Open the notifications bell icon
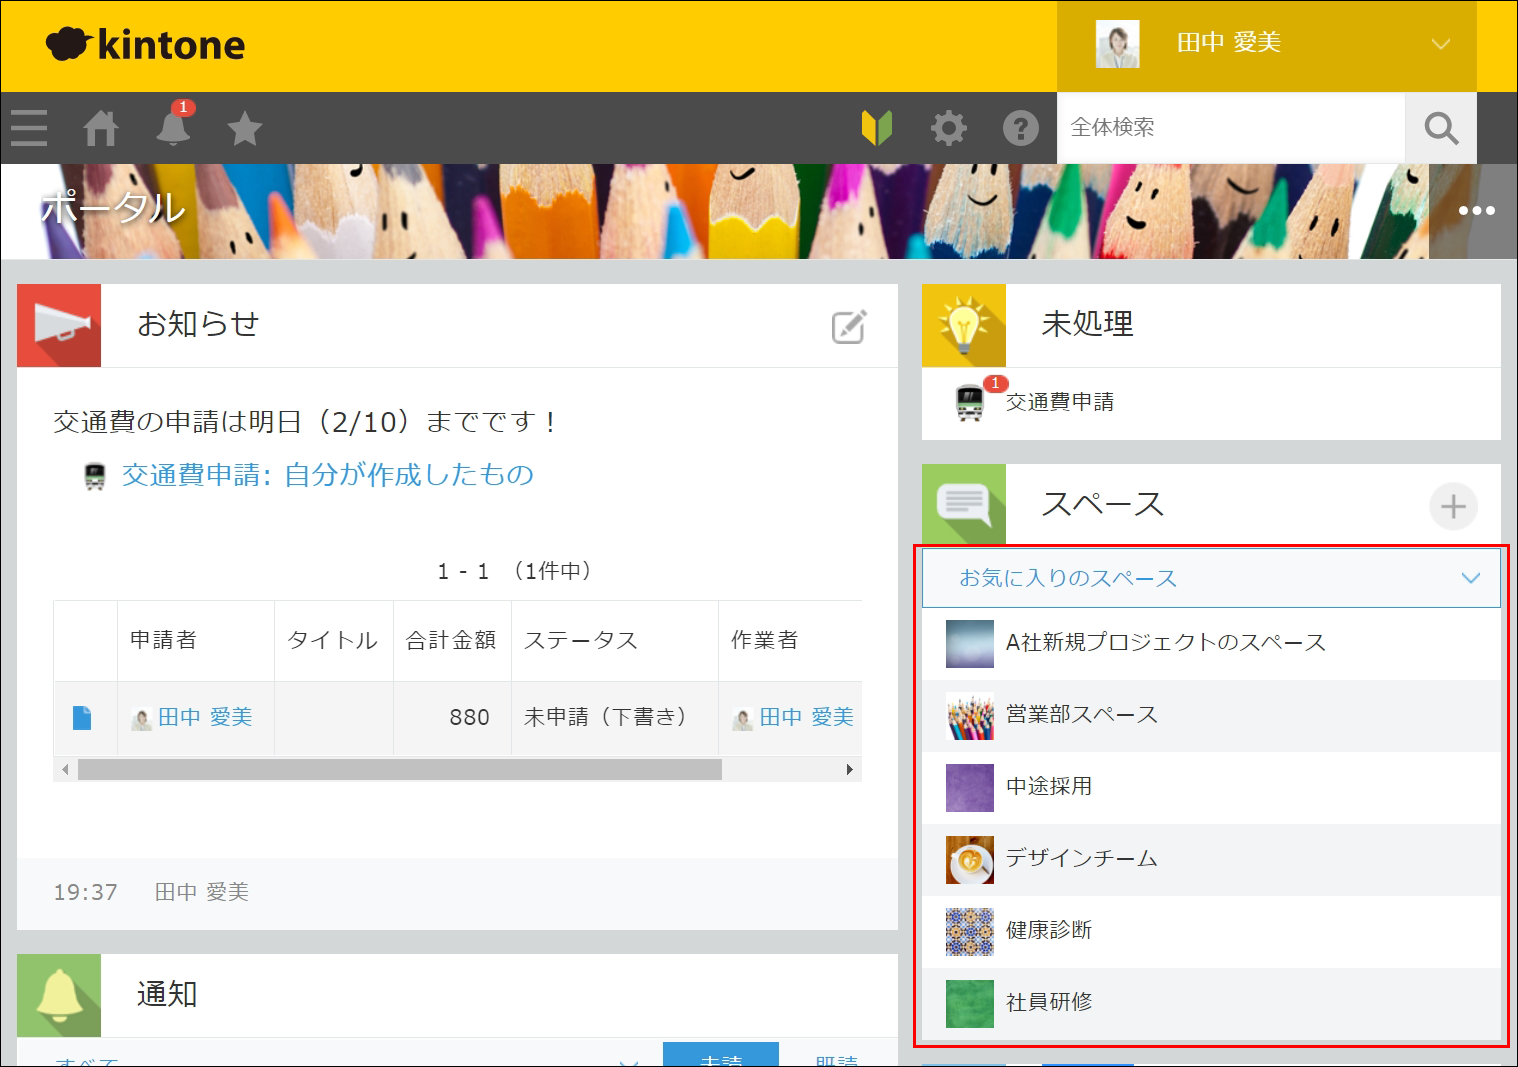 173,129
